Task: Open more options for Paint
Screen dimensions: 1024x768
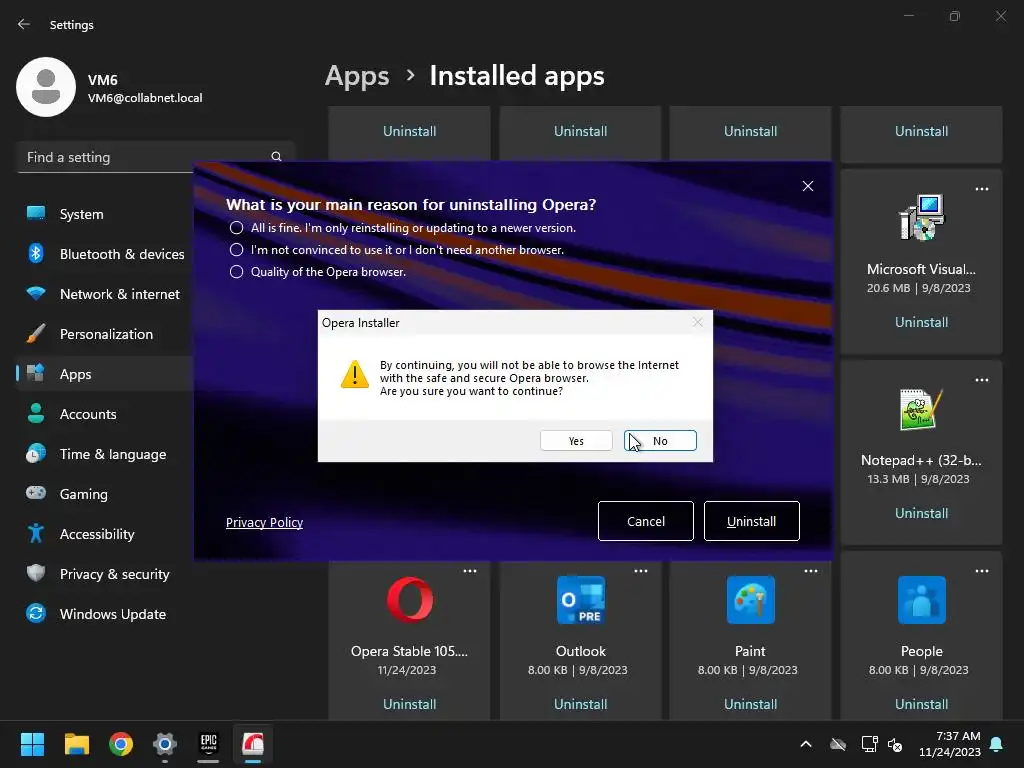Action: click(810, 571)
